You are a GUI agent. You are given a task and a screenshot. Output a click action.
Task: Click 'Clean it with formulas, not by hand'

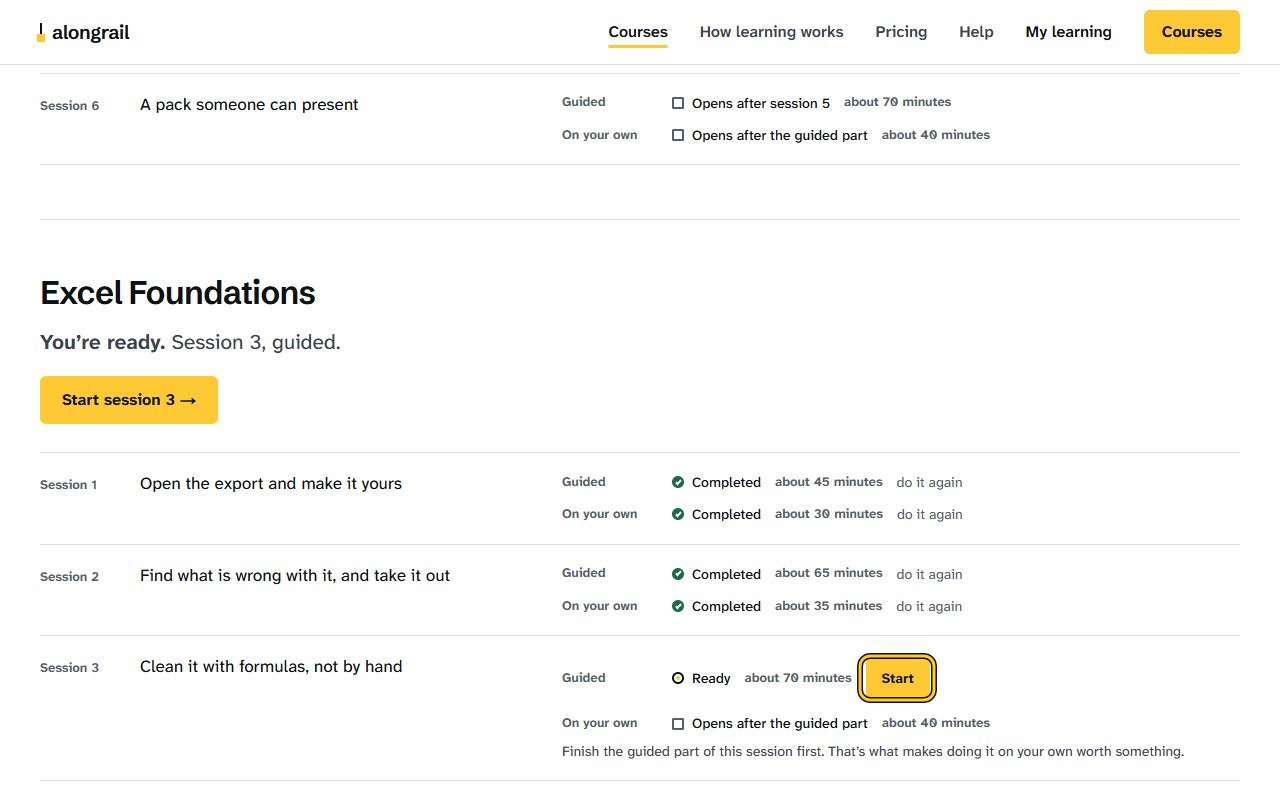(x=271, y=667)
